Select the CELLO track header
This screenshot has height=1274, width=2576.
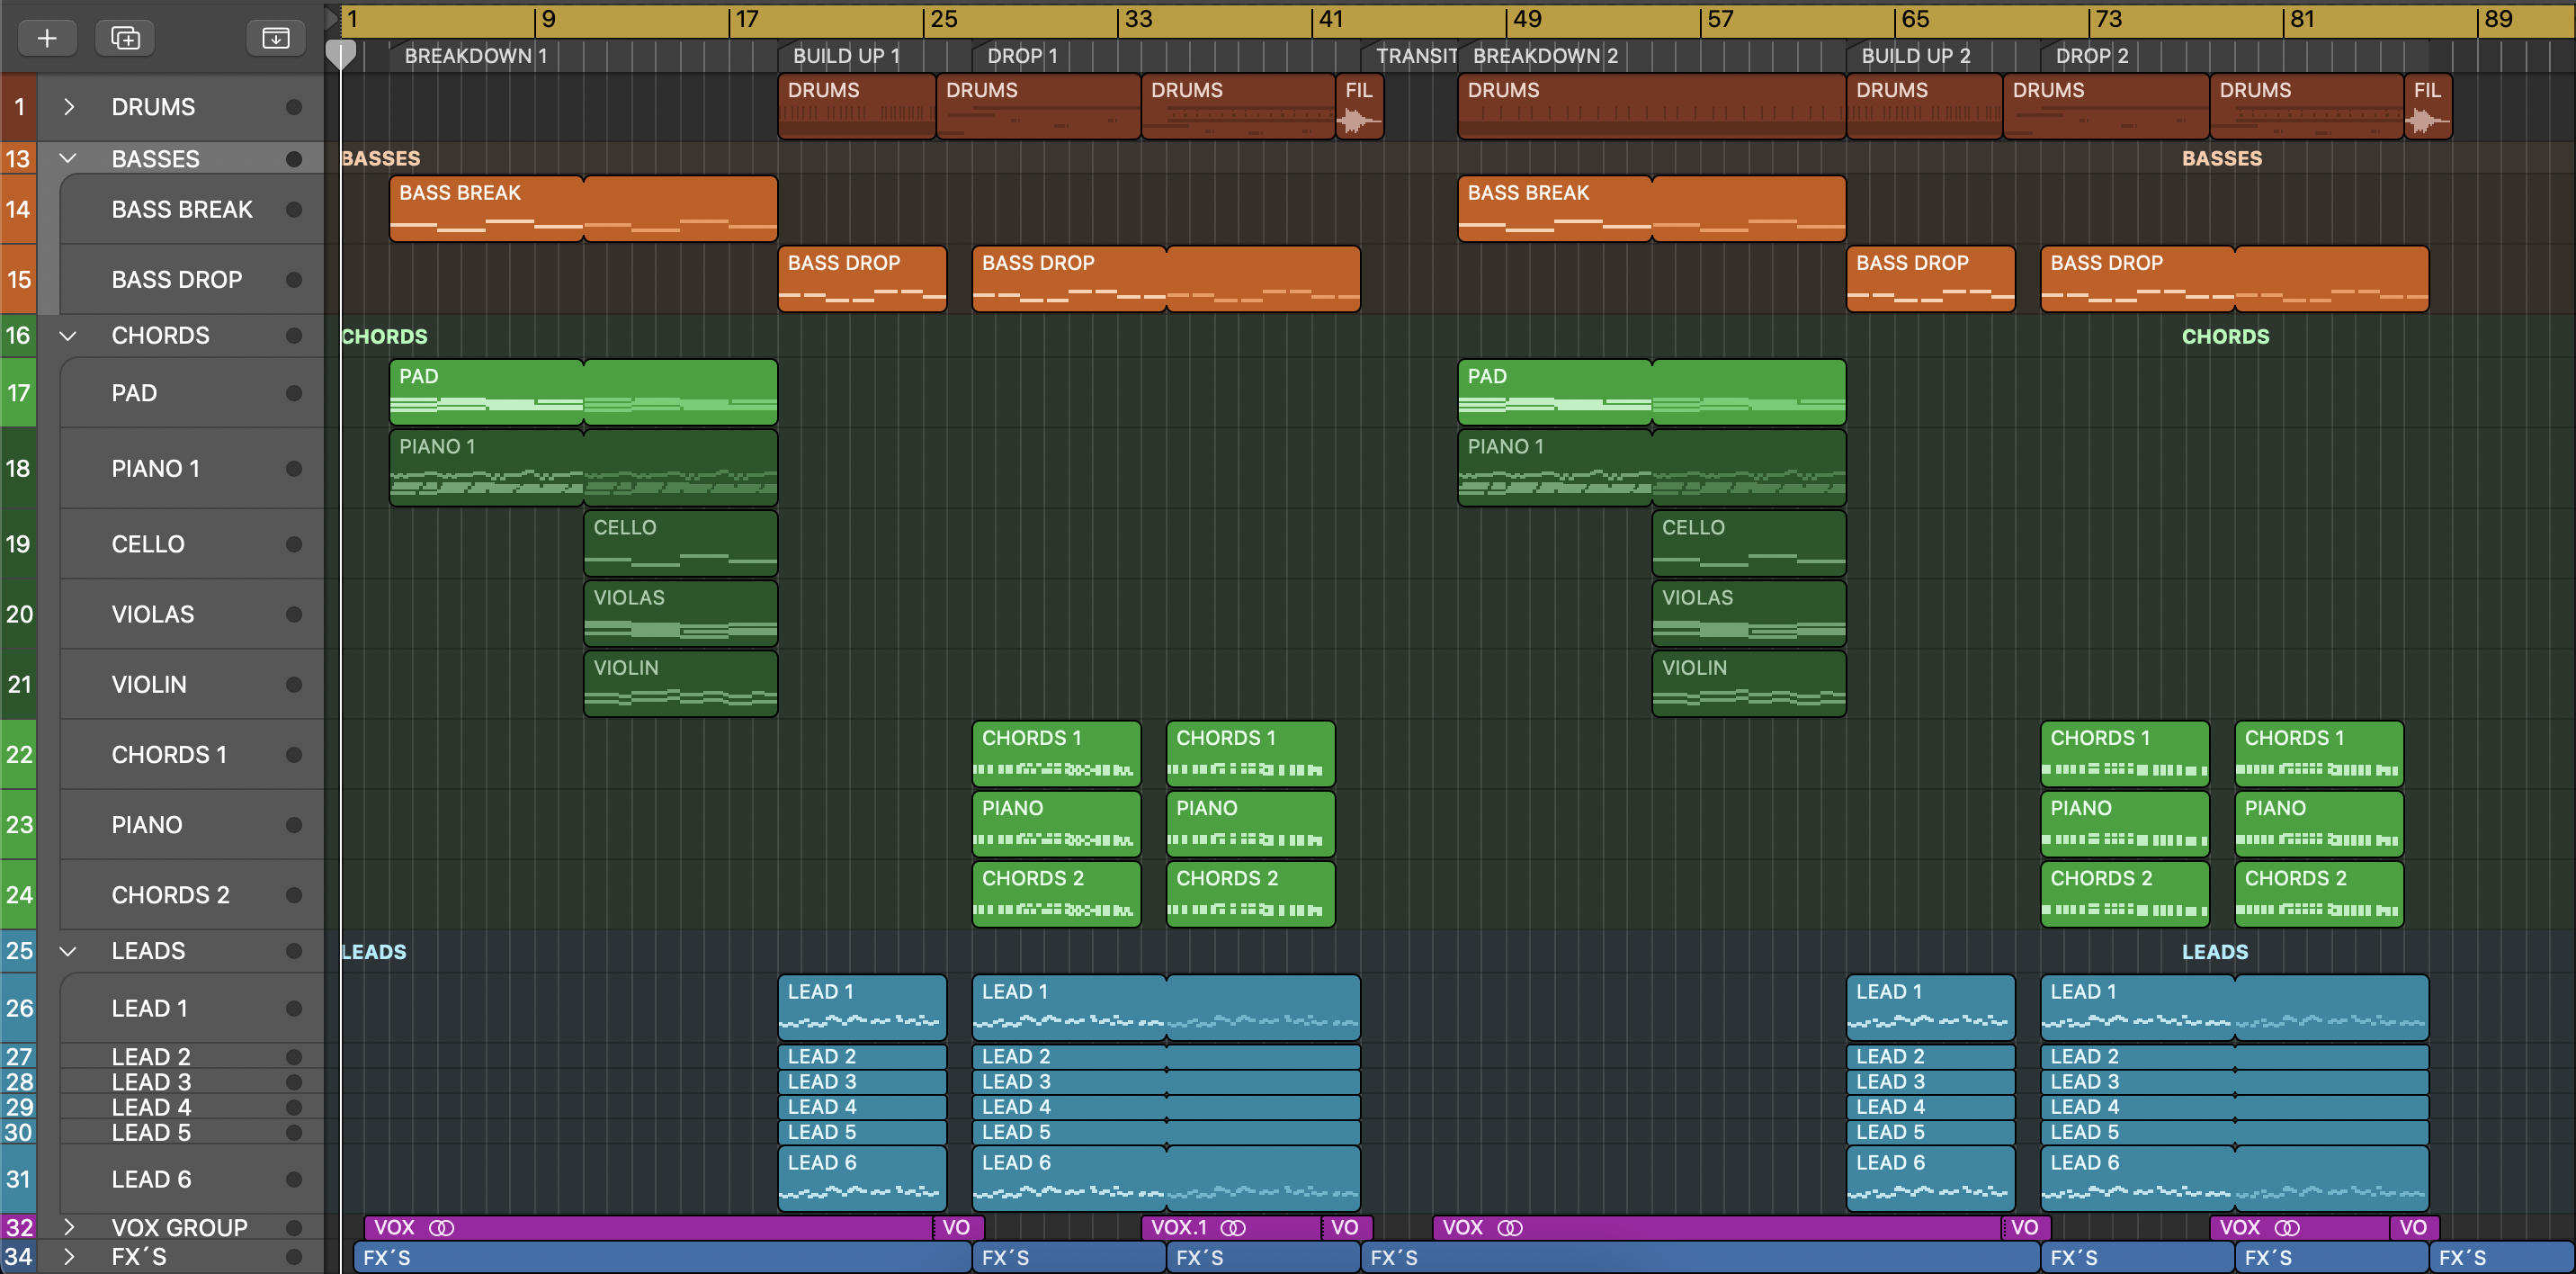[148, 544]
